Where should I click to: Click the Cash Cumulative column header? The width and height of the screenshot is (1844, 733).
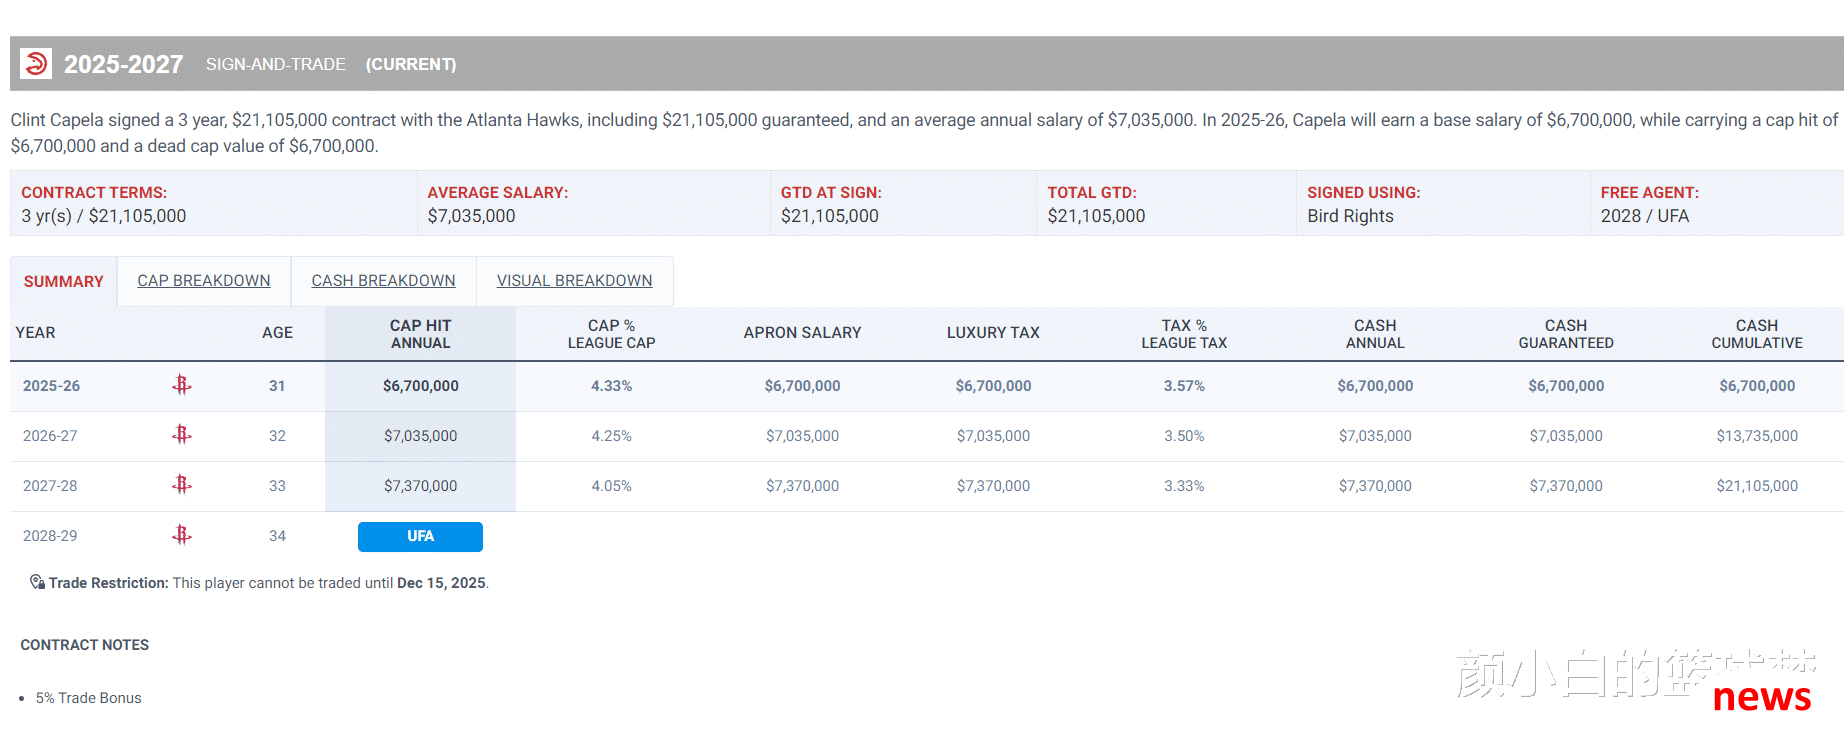(1757, 334)
